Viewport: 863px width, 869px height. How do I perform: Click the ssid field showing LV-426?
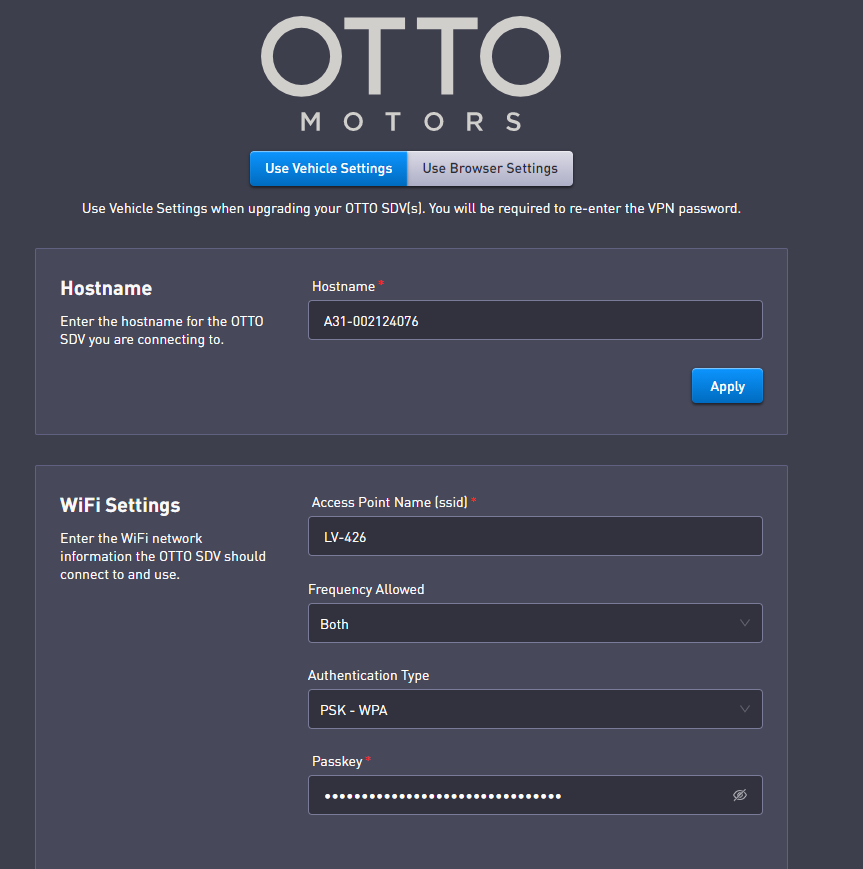point(535,536)
